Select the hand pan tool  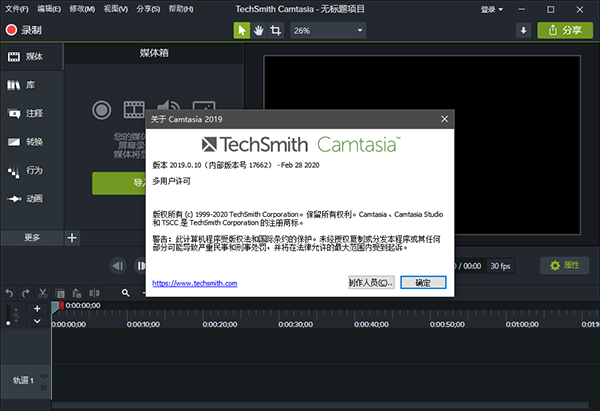click(258, 30)
